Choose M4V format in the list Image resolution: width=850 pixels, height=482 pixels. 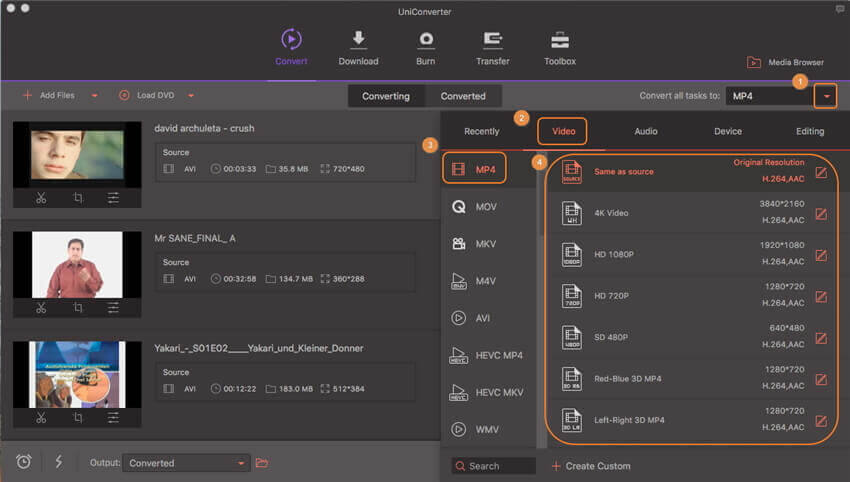pos(474,281)
